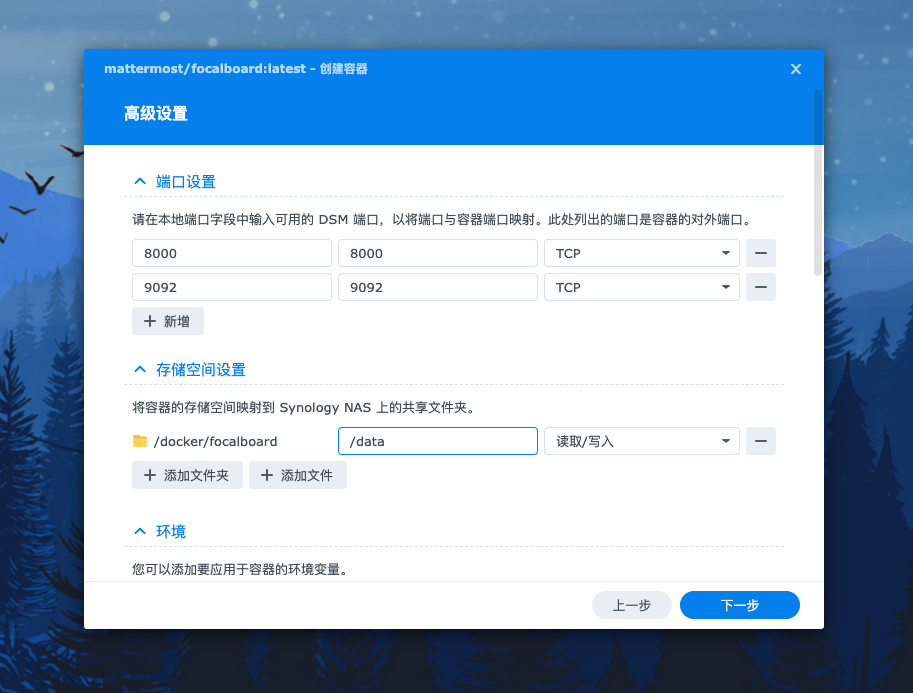
Task: Edit the /data mount path field
Action: (x=438, y=441)
